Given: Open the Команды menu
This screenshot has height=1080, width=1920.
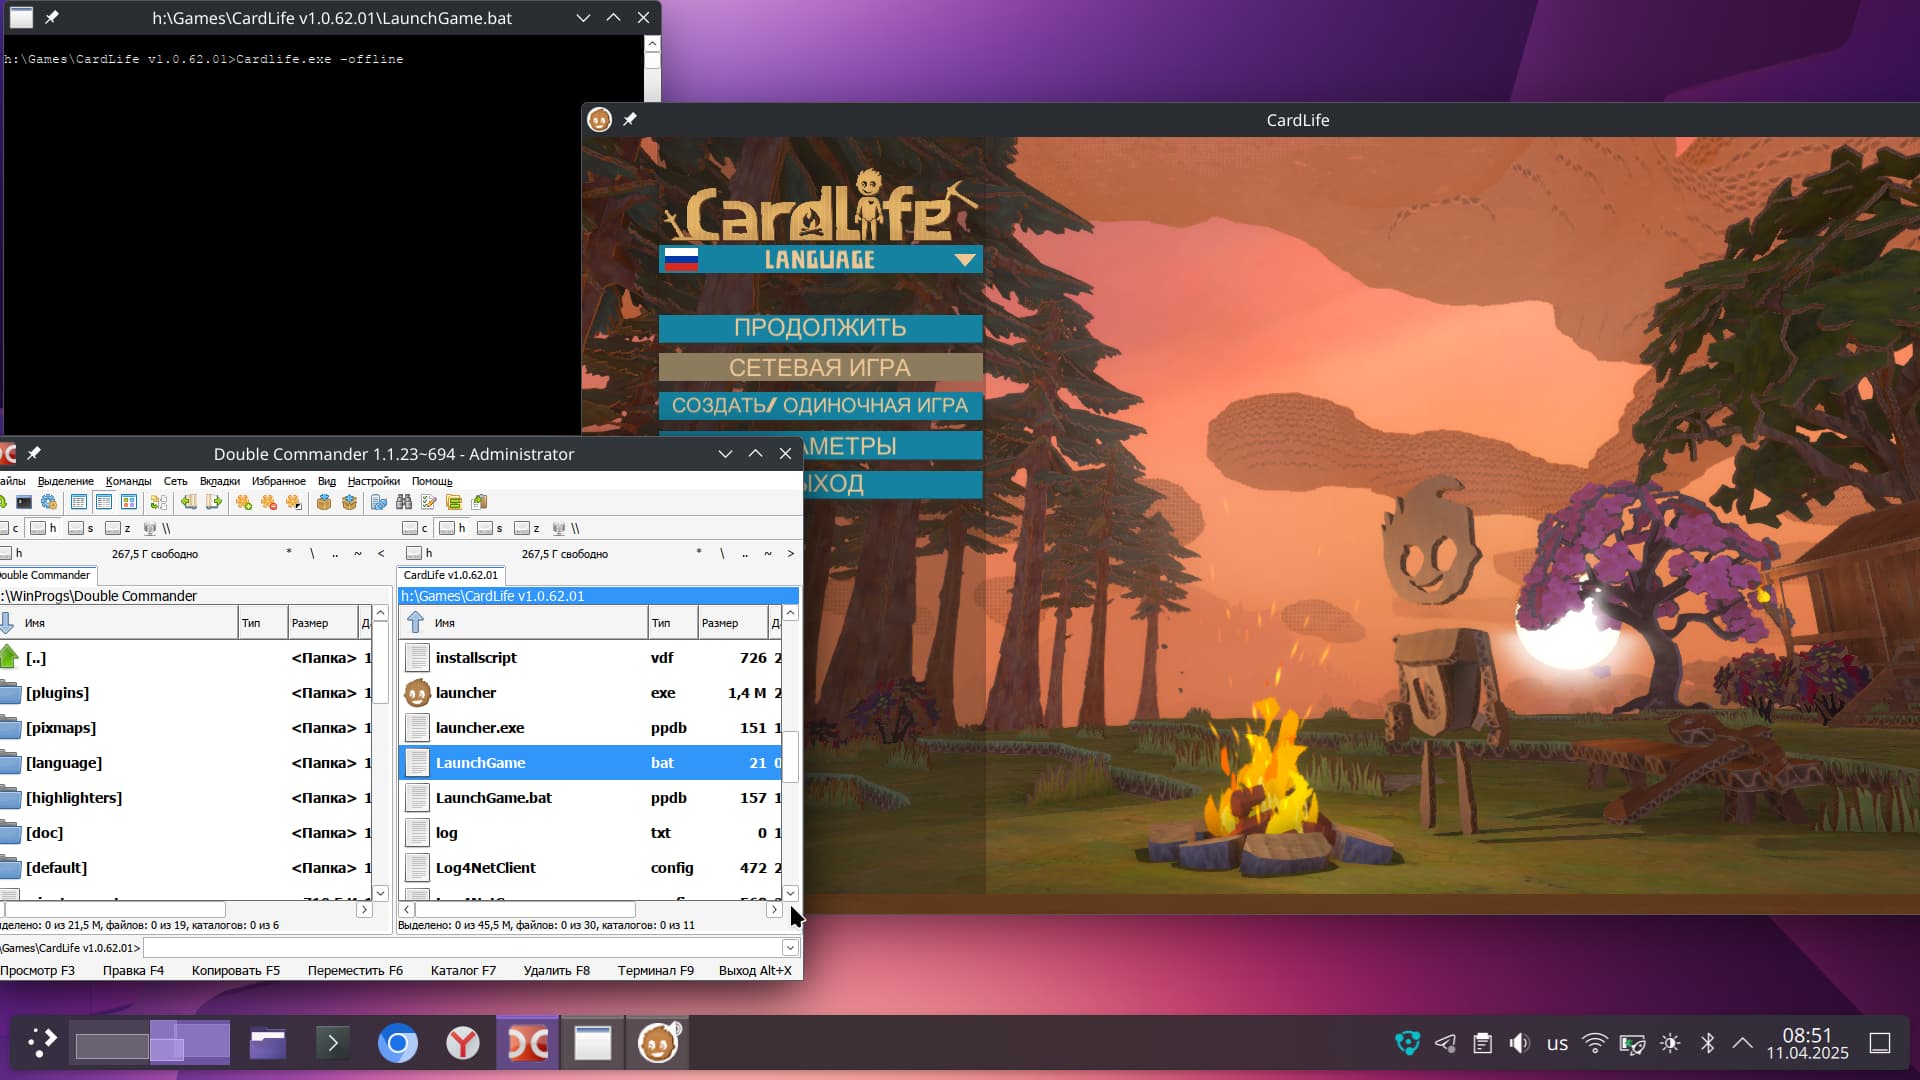Looking at the screenshot, I should pyautogui.click(x=128, y=481).
